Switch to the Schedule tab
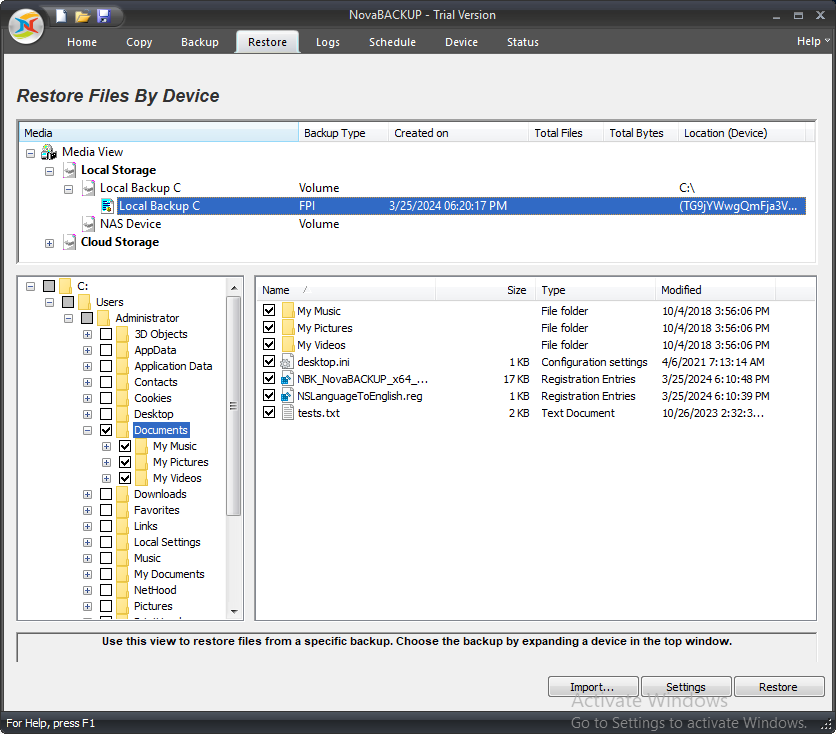Viewport: 836px width, 734px height. click(x=392, y=42)
